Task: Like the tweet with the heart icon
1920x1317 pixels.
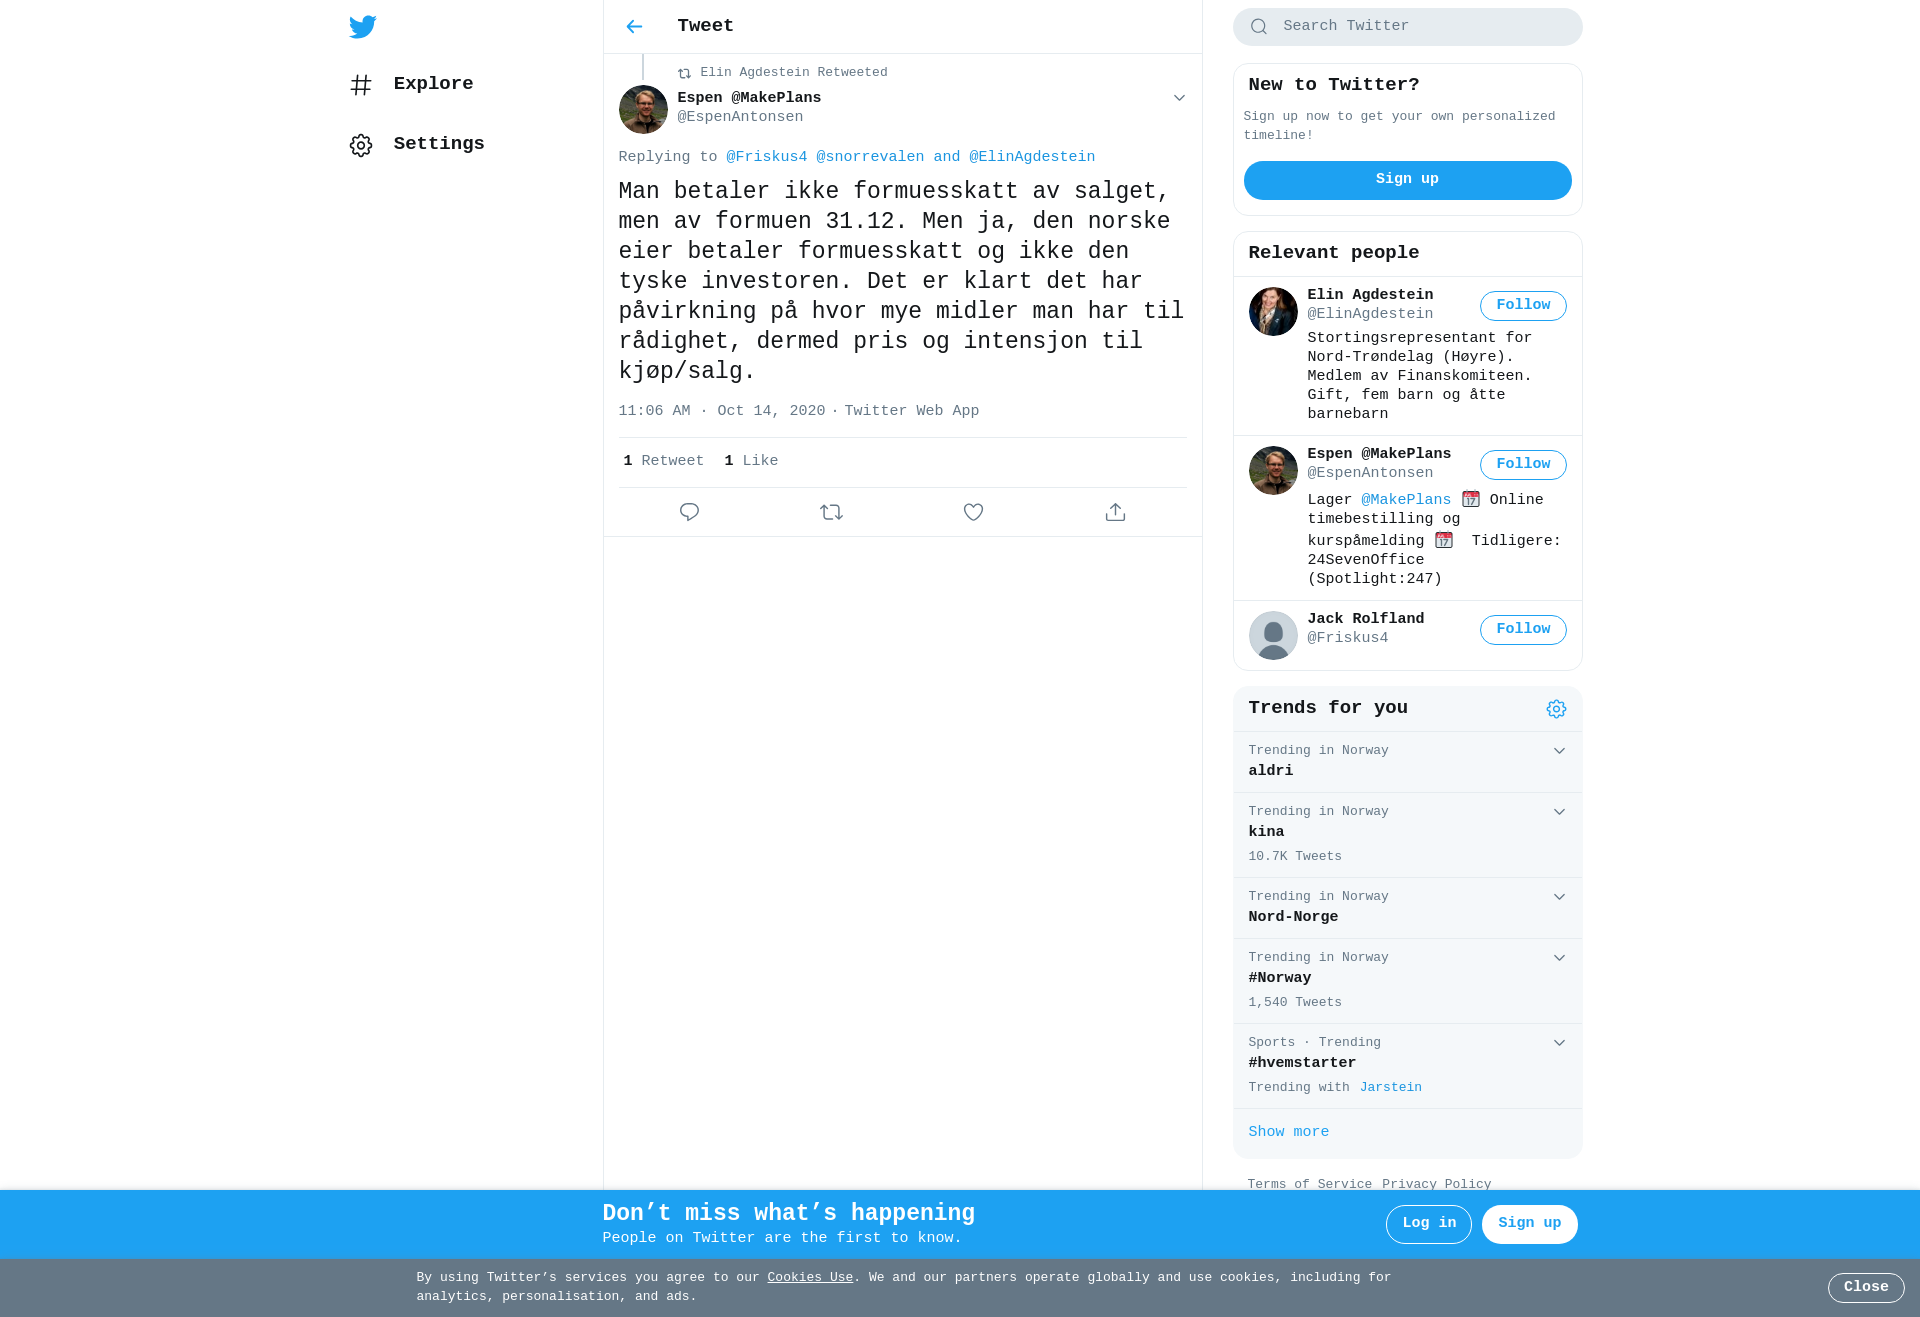Action: coord(973,512)
